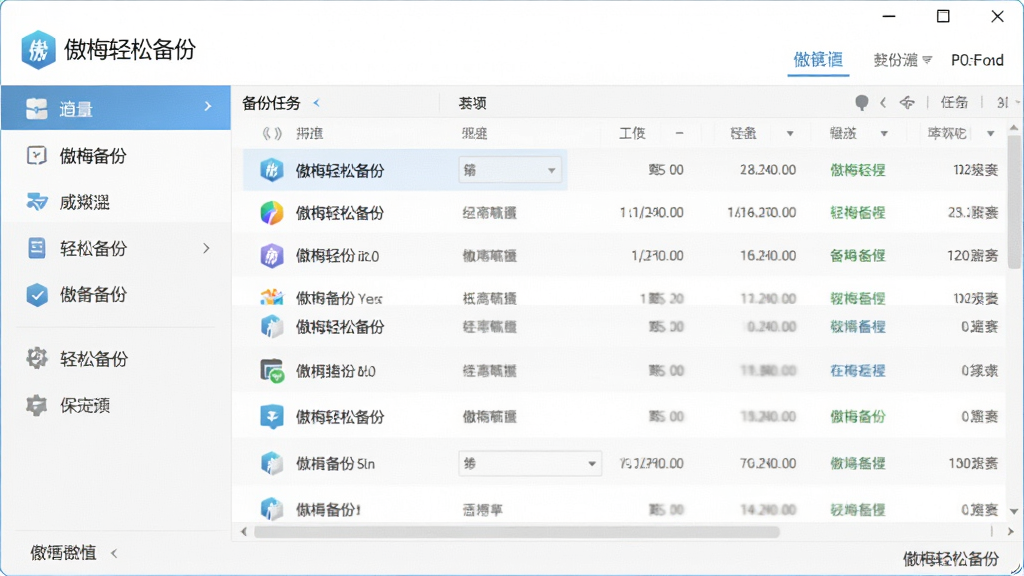Click the 工傻 column header
The height and width of the screenshot is (576, 1024).
coord(632,133)
